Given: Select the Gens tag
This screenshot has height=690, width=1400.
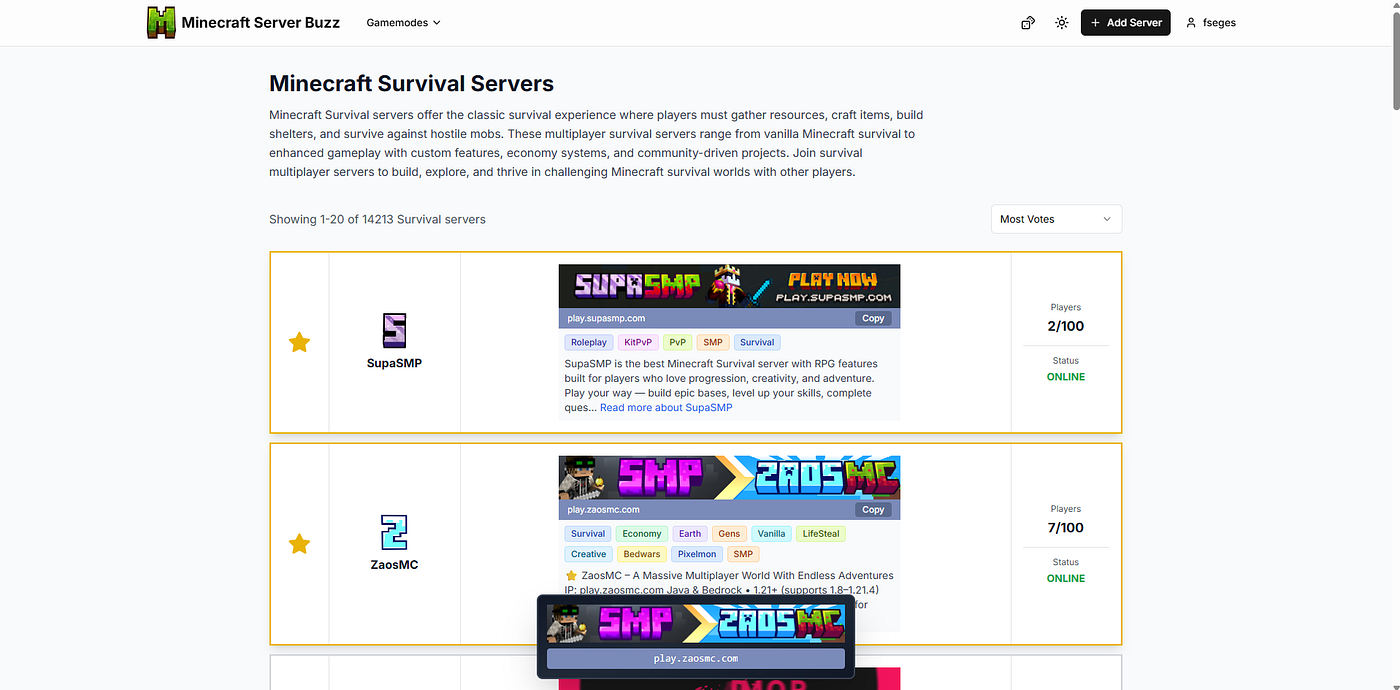Looking at the screenshot, I should tap(729, 534).
